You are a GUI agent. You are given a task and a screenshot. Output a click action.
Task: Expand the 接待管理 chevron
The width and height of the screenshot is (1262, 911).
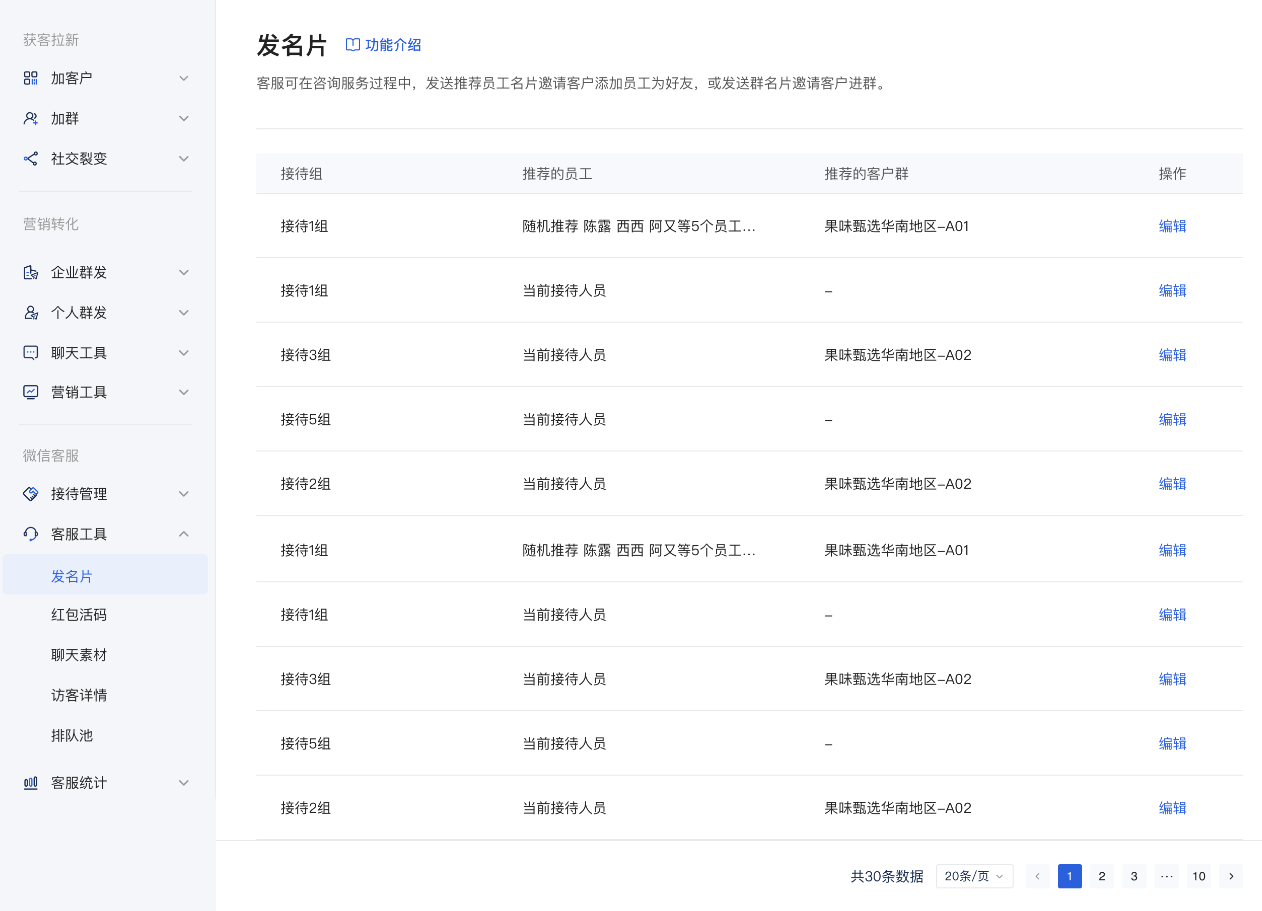pyautogui.click(x=184, y=494)
